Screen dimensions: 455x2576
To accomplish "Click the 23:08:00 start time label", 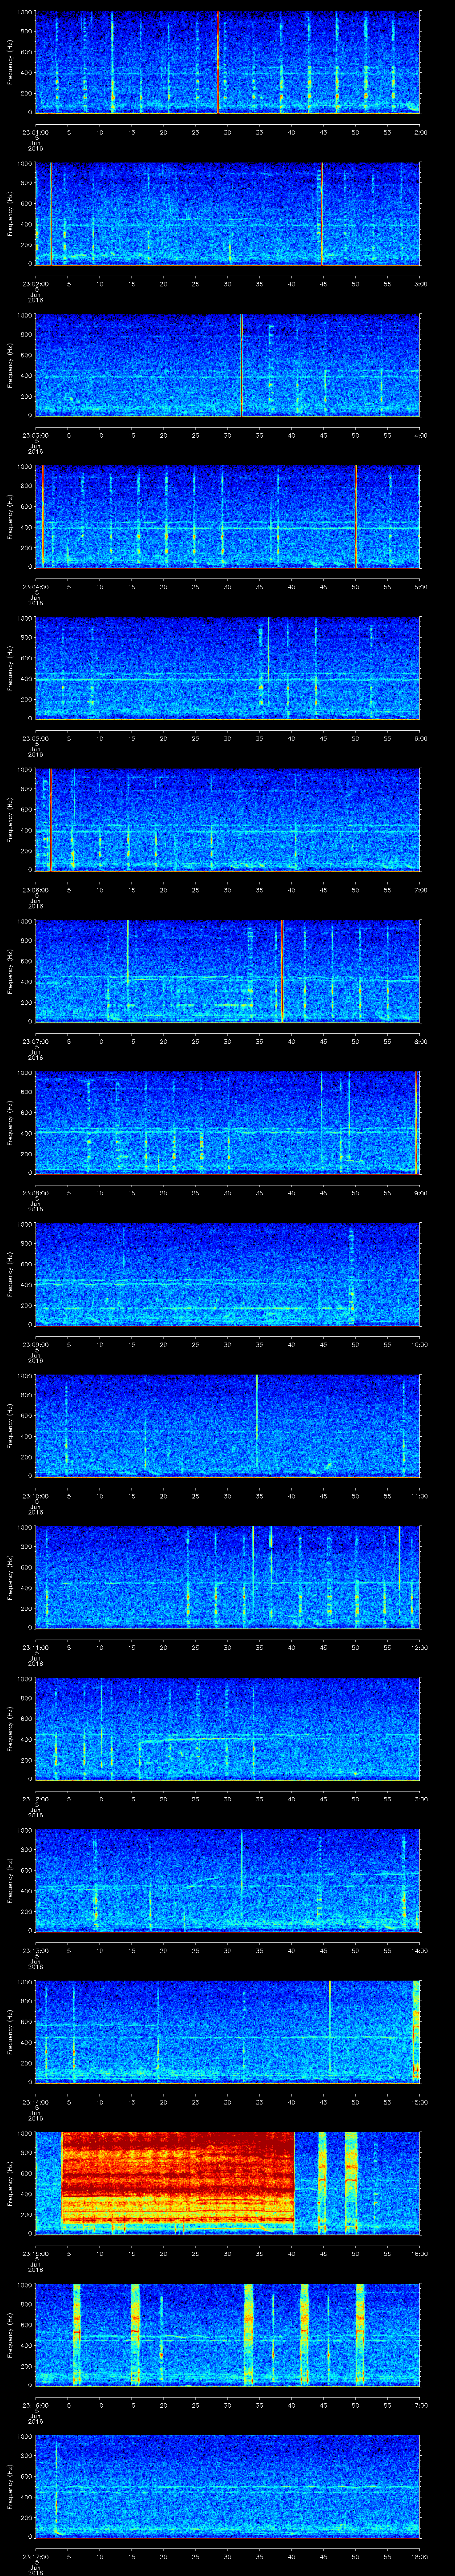I will (35, 1193).
